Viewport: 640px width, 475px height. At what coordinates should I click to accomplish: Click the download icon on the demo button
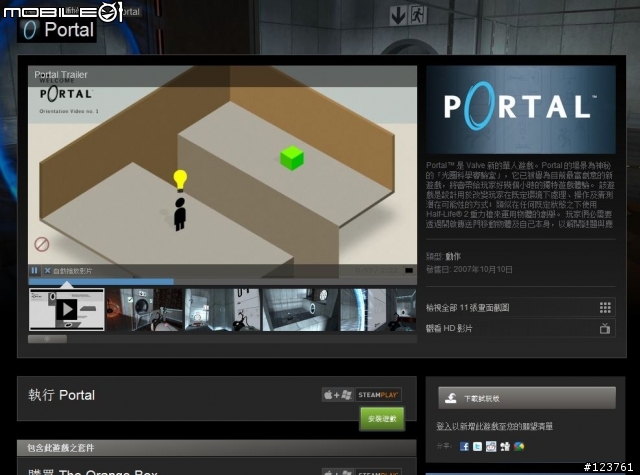tap(451, 398)
